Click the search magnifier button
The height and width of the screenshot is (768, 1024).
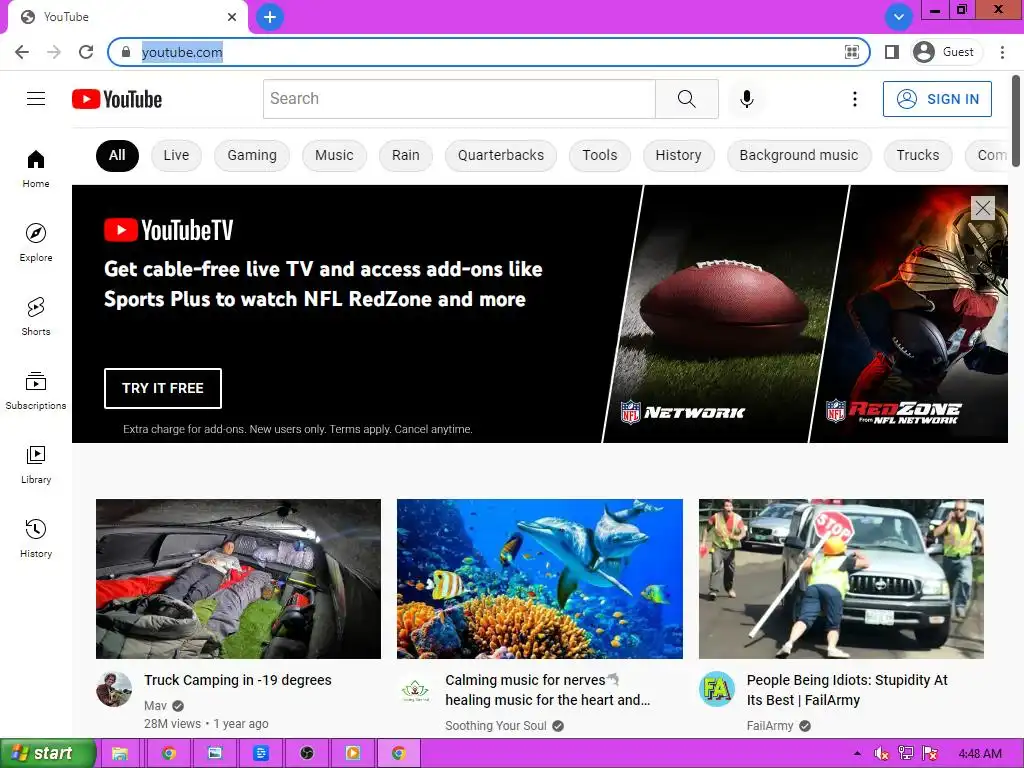point(686,99)
